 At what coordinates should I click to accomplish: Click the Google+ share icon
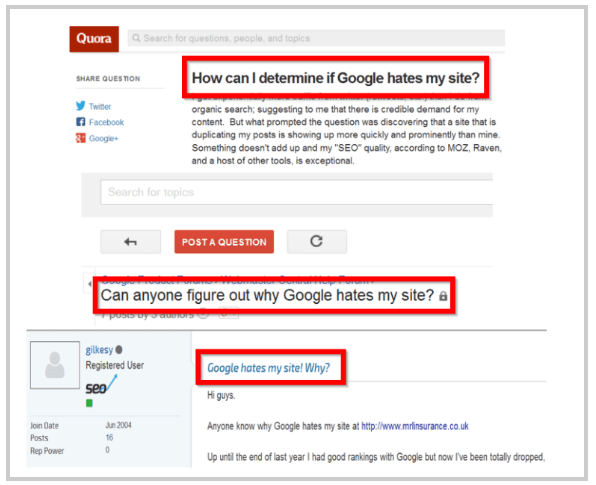click(x=81, y=138)
